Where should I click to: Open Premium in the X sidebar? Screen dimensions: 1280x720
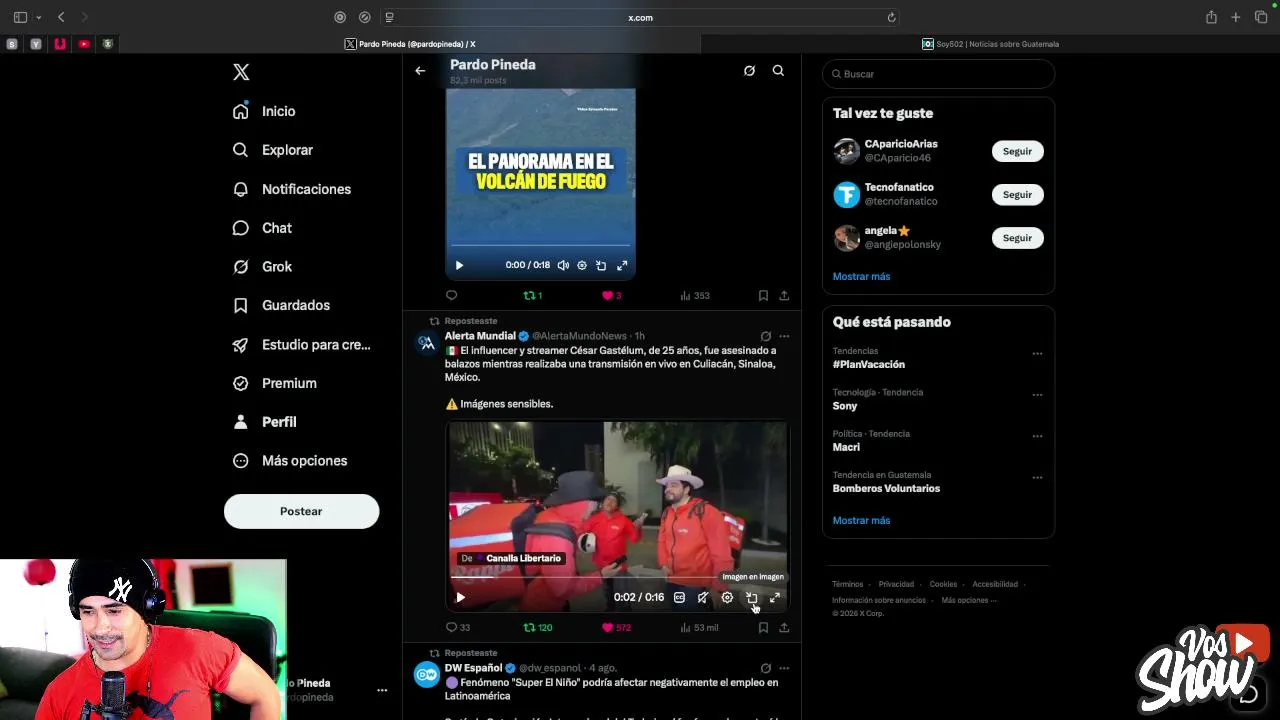coord(275,383)
